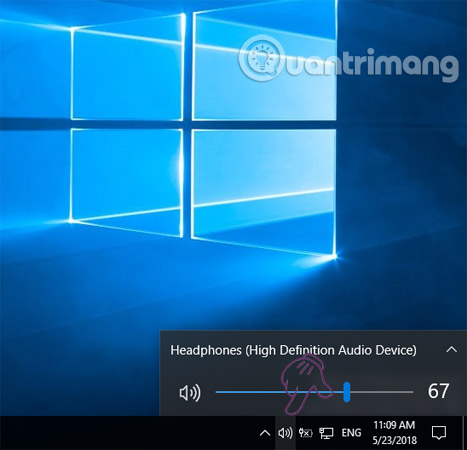Open the clock showing 11:09 AM

coord(394,433)
